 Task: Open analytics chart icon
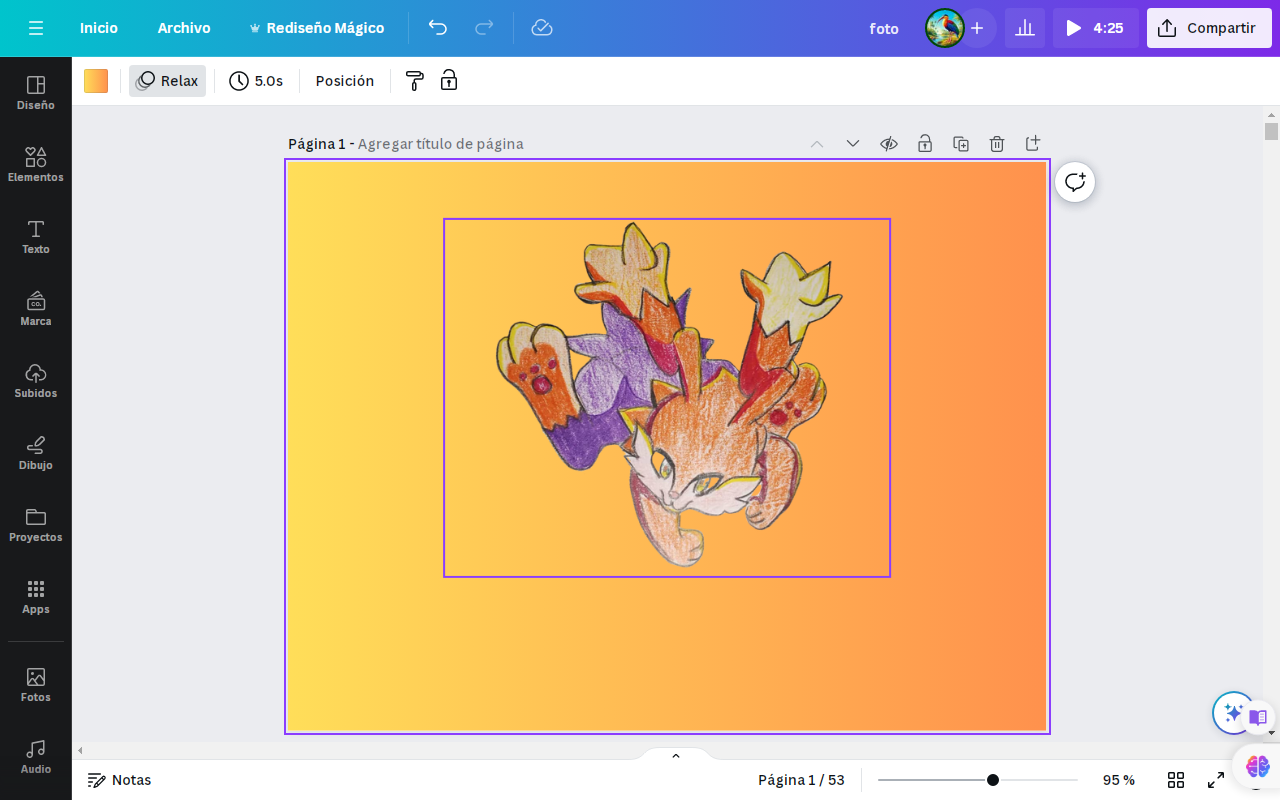pos(1025,28)
